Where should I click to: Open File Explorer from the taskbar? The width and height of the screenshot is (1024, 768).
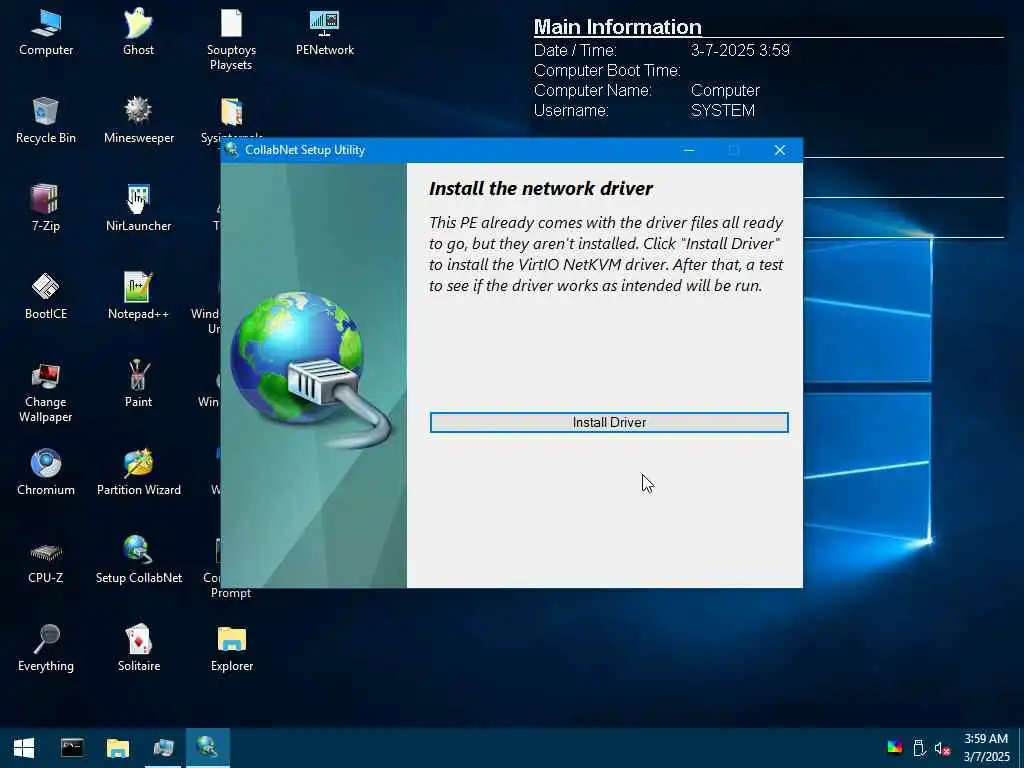(118, 748)
